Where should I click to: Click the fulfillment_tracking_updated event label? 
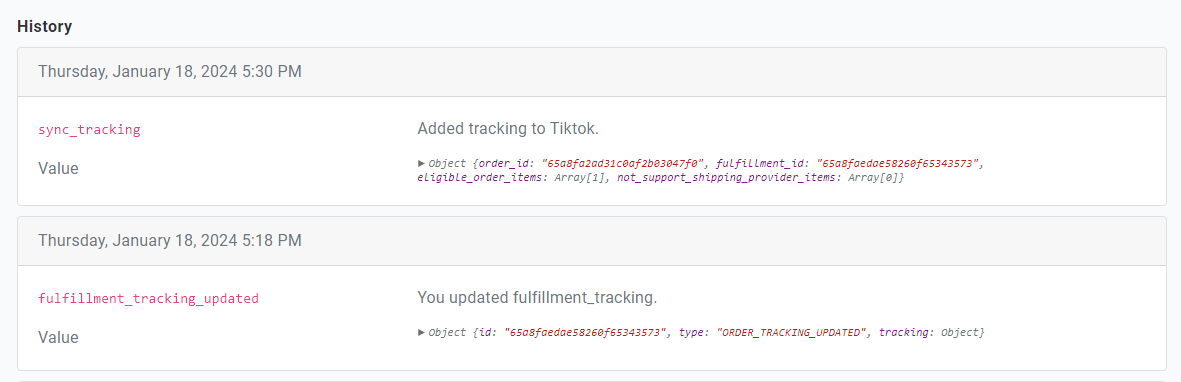click(x=148, y=298)
